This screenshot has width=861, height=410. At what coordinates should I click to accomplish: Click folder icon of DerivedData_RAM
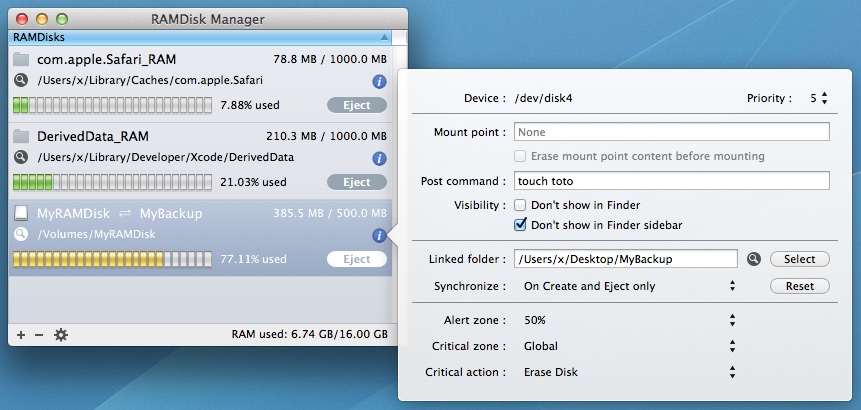click(21, 136)
